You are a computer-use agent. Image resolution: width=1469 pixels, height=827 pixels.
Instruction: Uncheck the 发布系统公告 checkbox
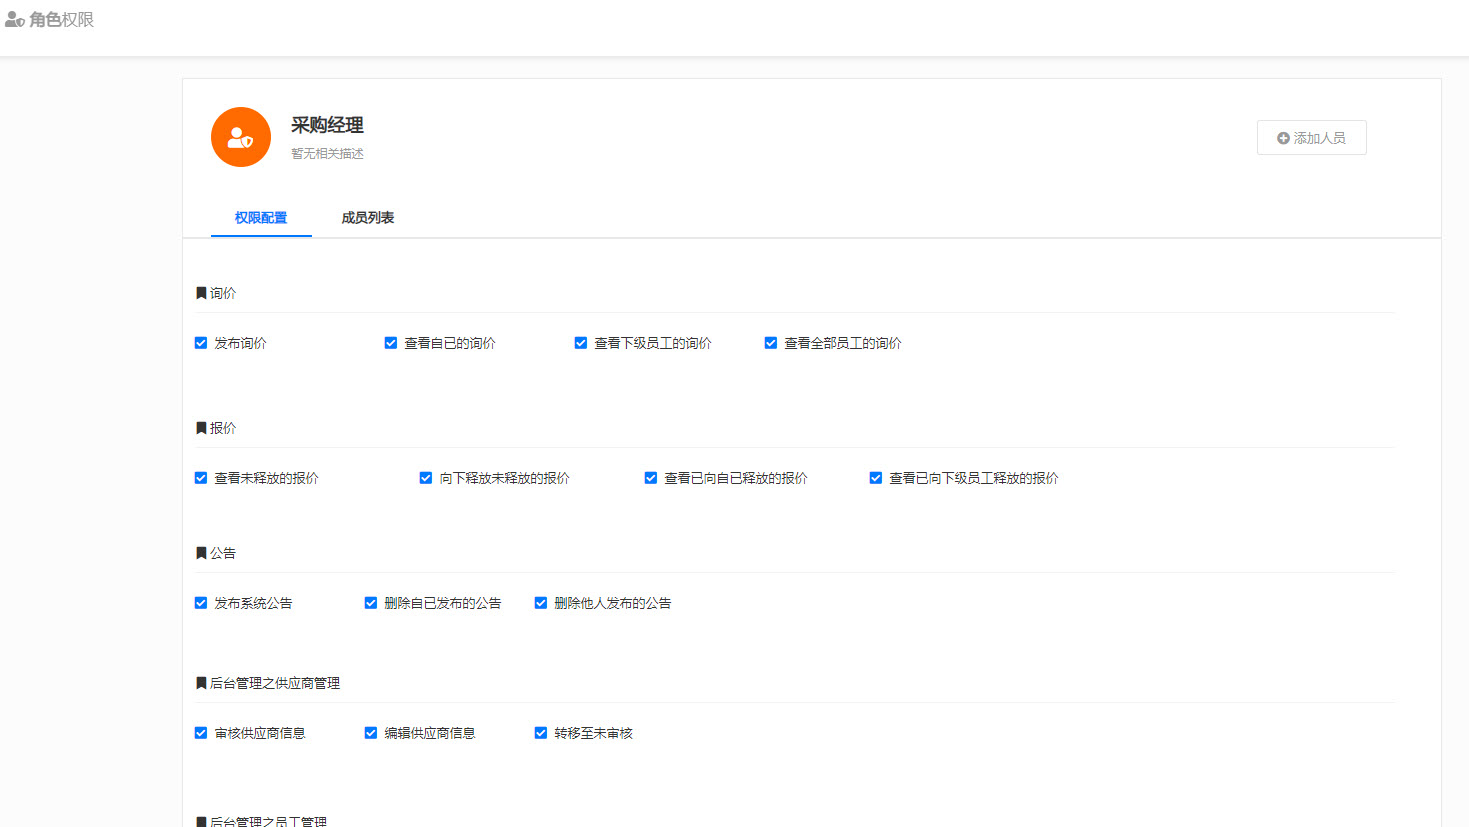click(201, 603)
